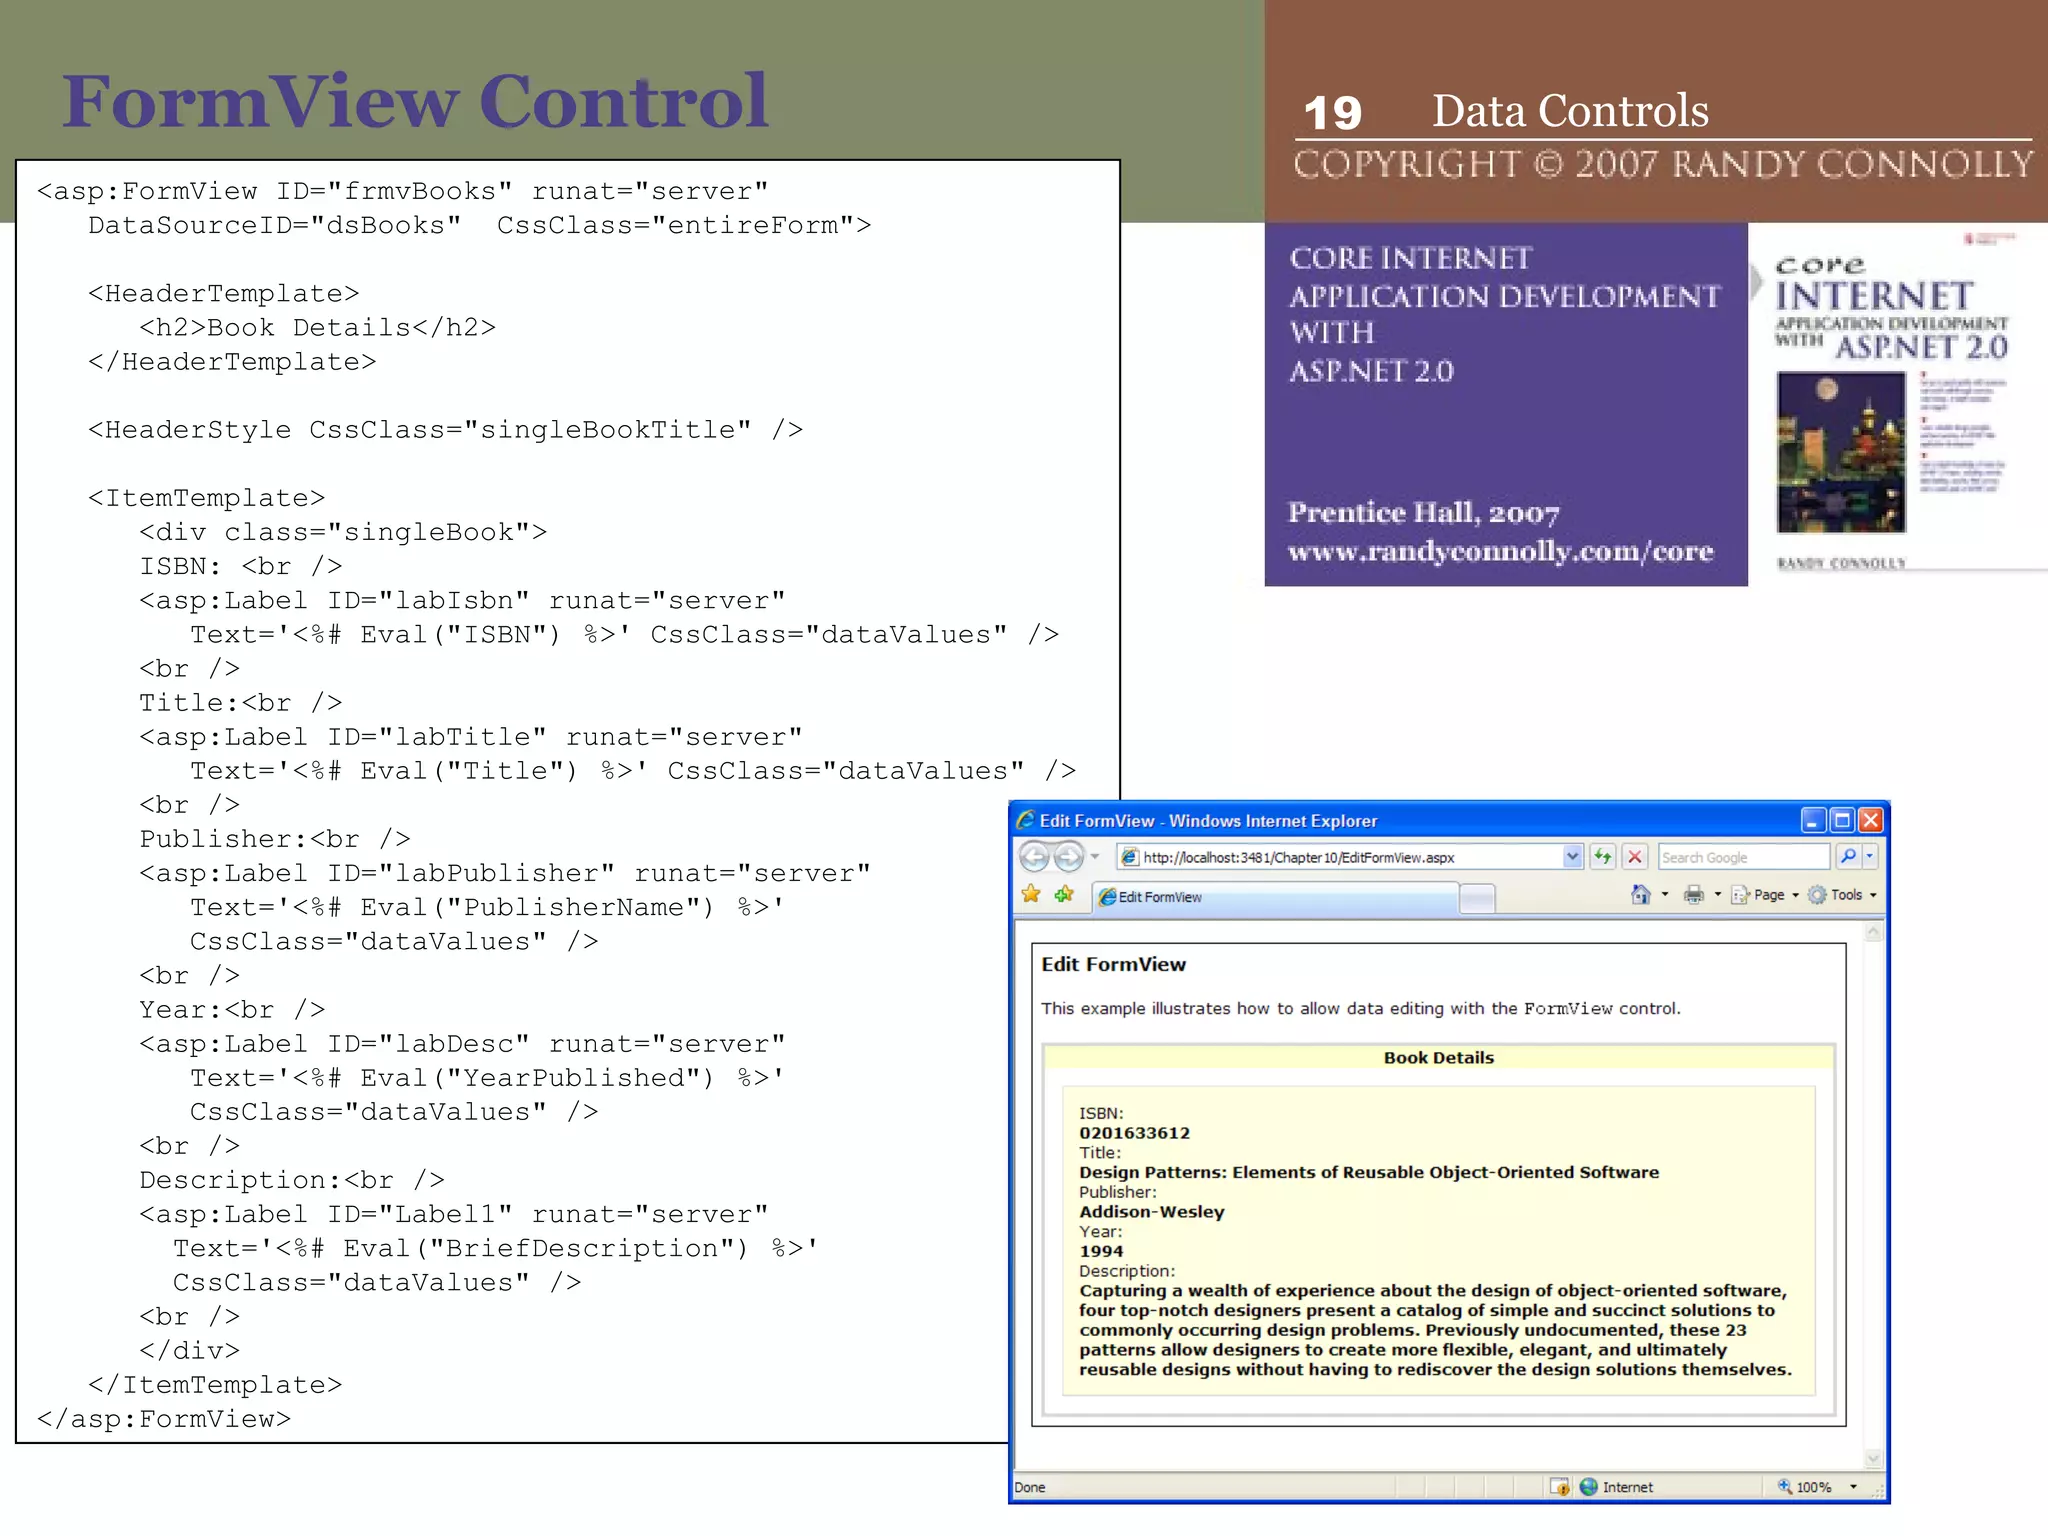Screen dimensions: 2048x1536
Task: Expand the Home button dropdown arrow
Action: pyautogui.click(x=1664, y=895)
